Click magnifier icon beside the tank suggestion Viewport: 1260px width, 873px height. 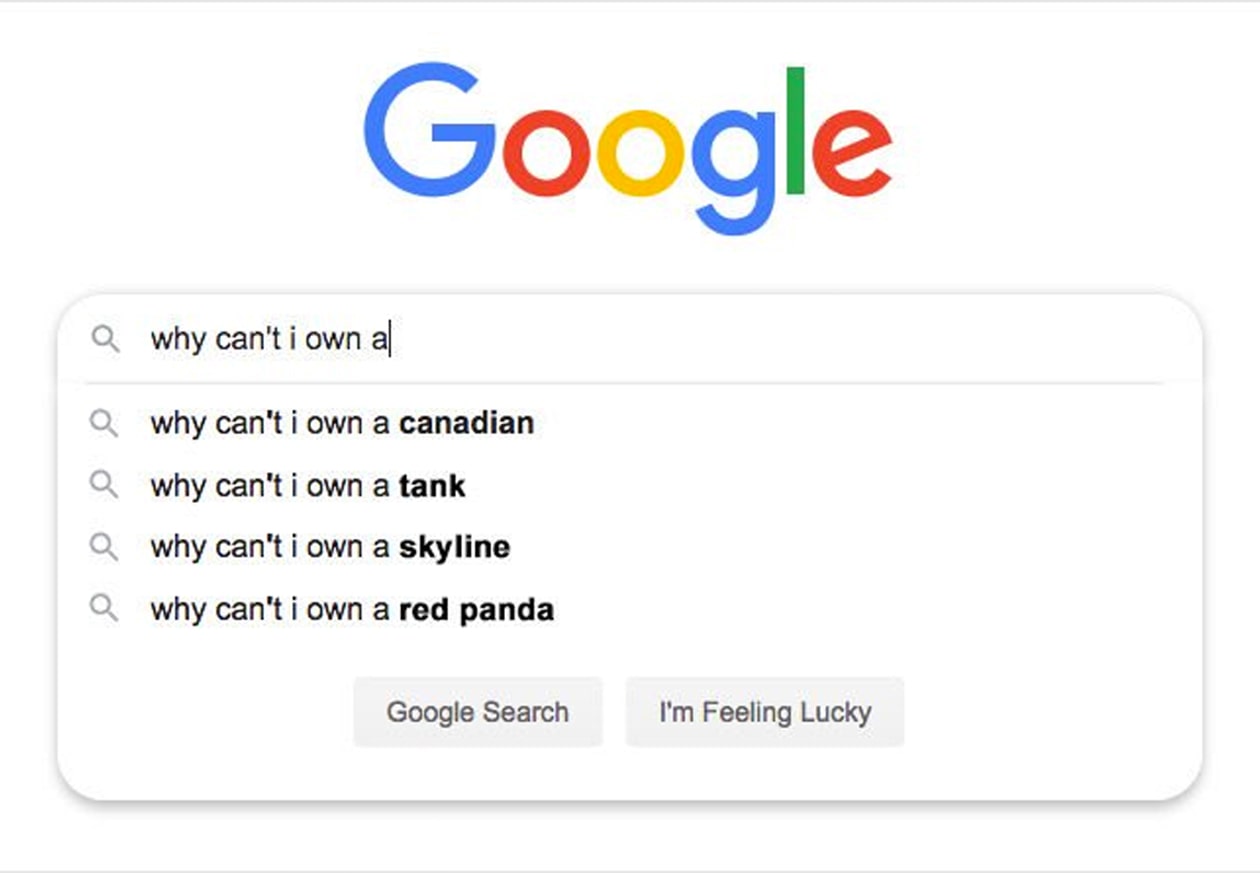(x=104, y=485)
